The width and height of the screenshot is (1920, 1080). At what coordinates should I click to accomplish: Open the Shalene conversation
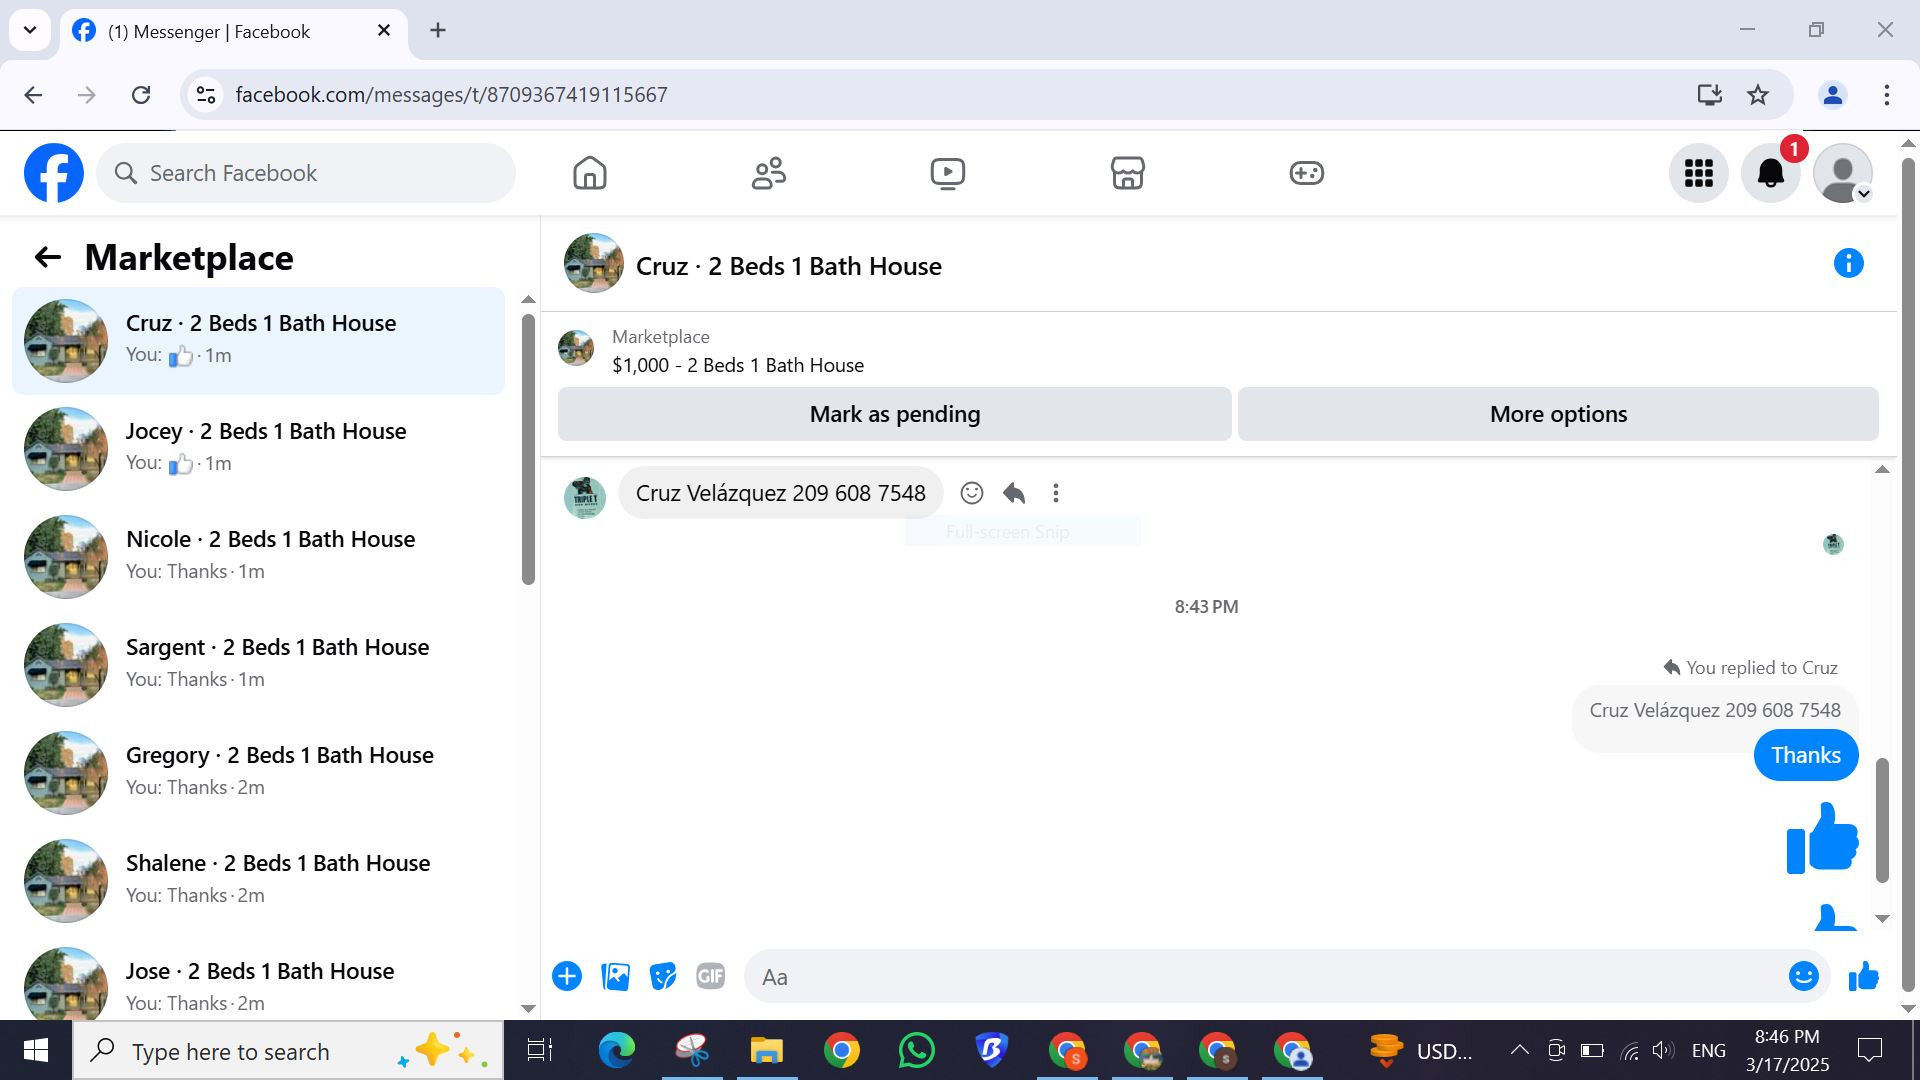[258, 881]
